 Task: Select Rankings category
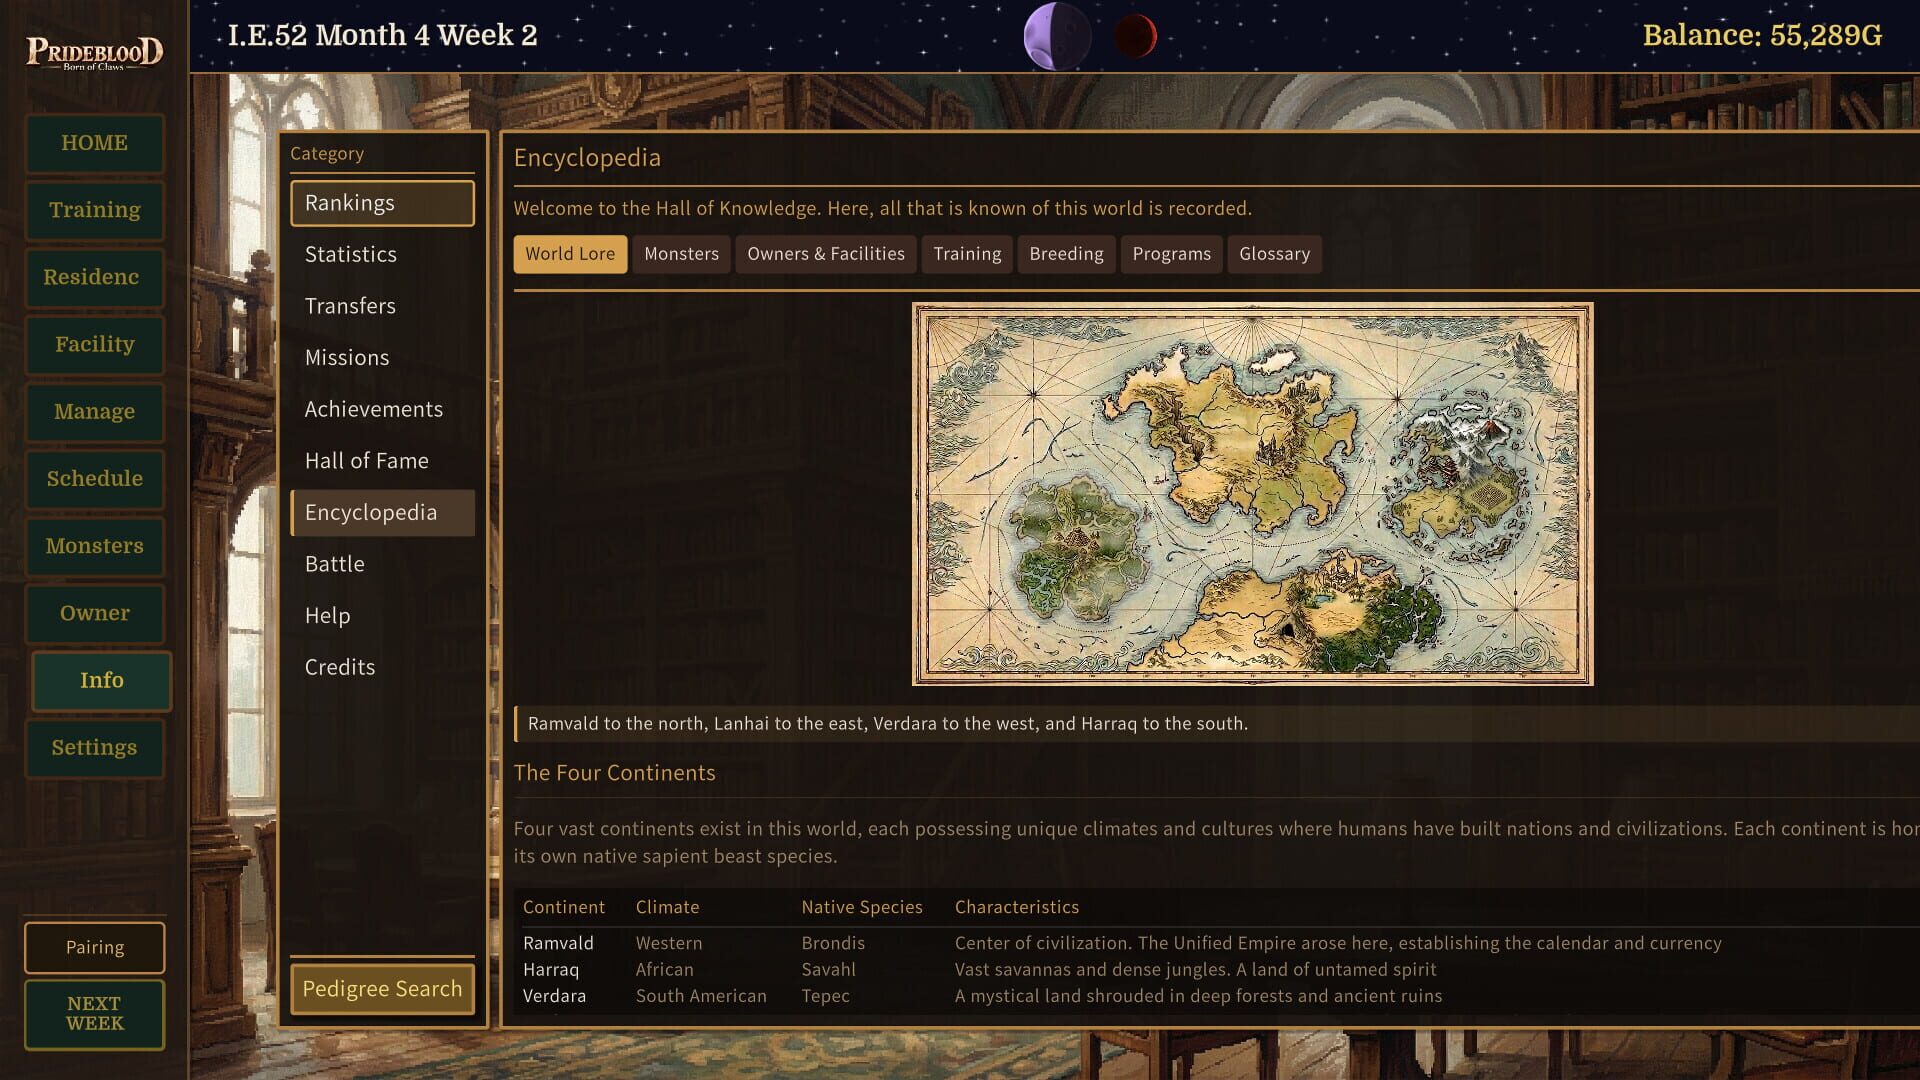tap(382, 203)
